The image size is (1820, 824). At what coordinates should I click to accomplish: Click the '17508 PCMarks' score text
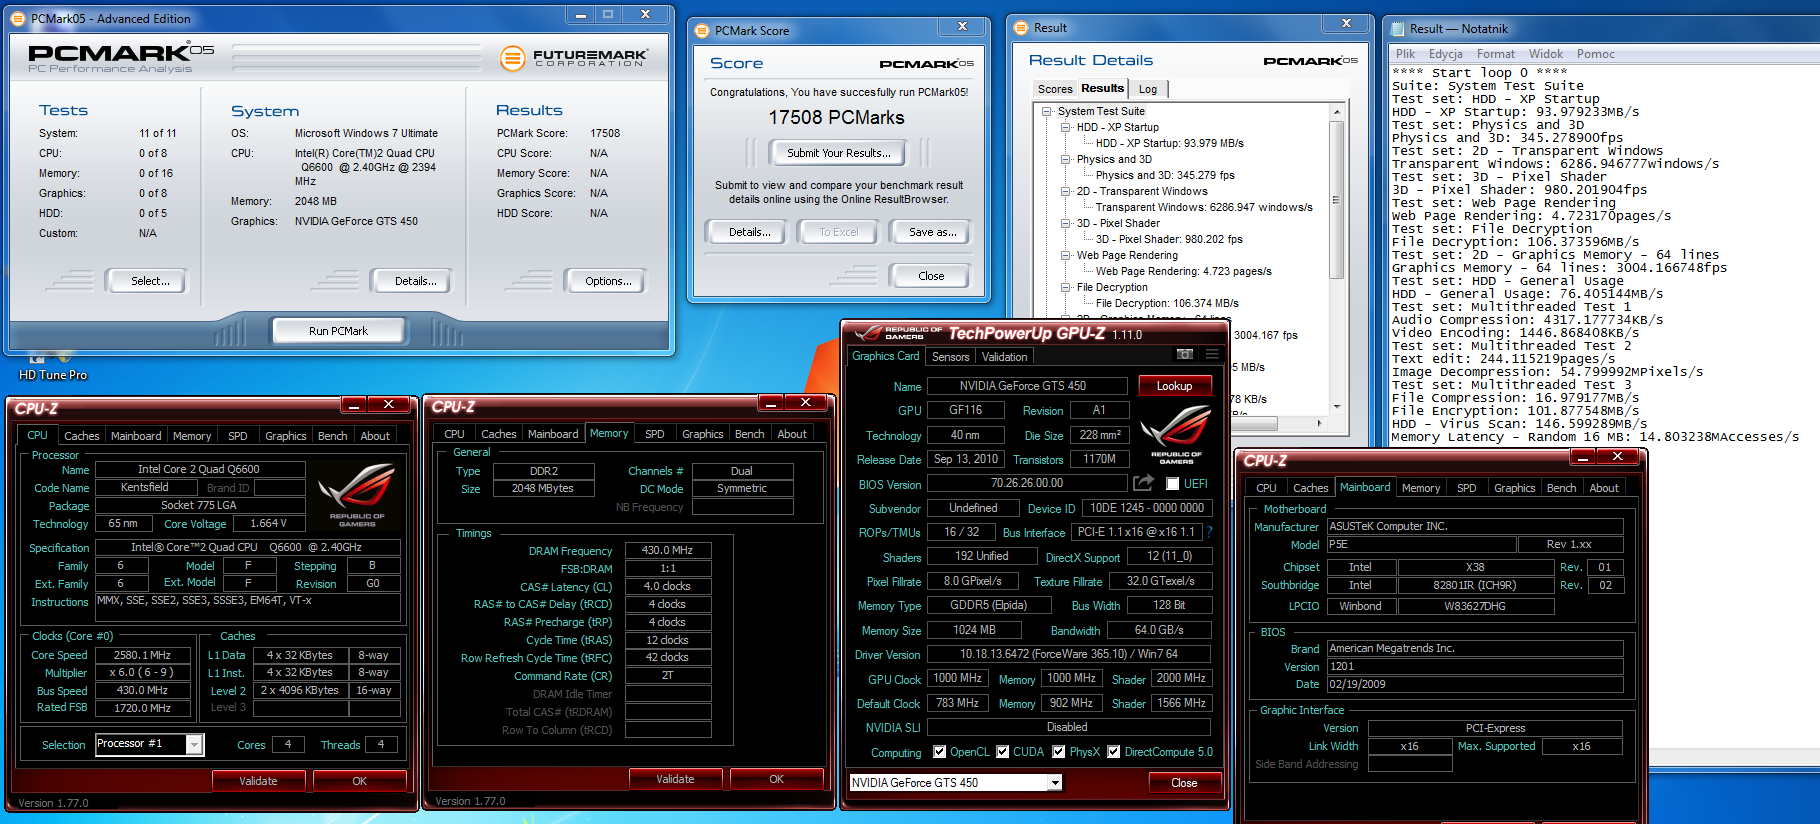[x=836, y=118]
